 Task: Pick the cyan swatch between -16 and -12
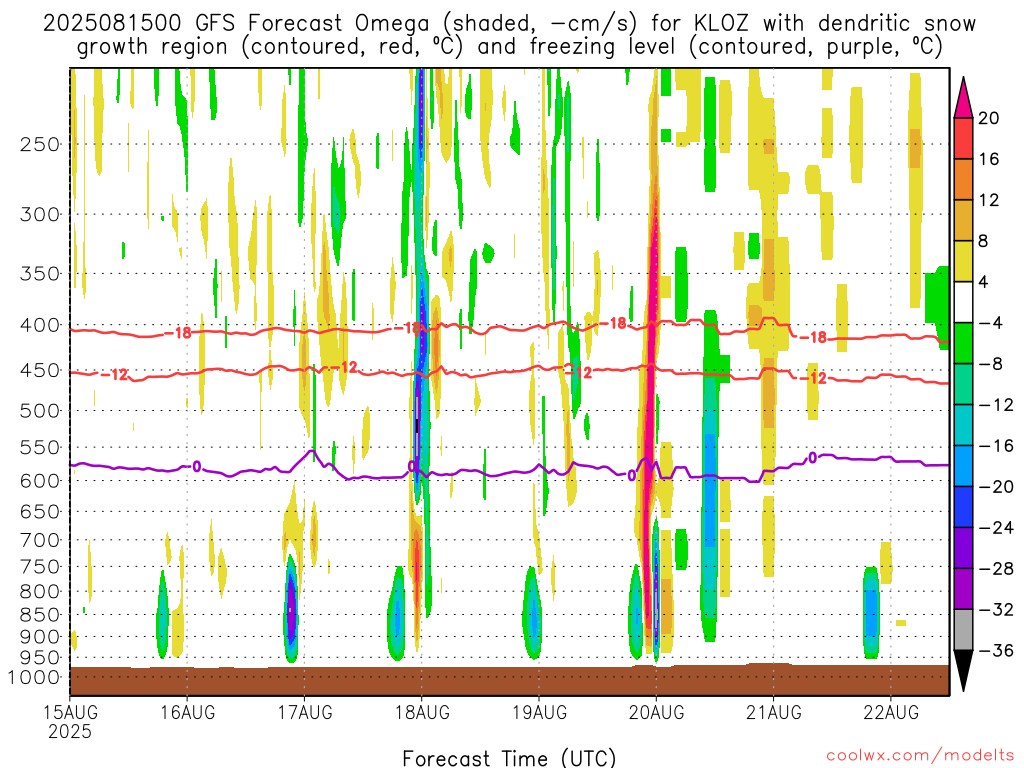point(963,425)
